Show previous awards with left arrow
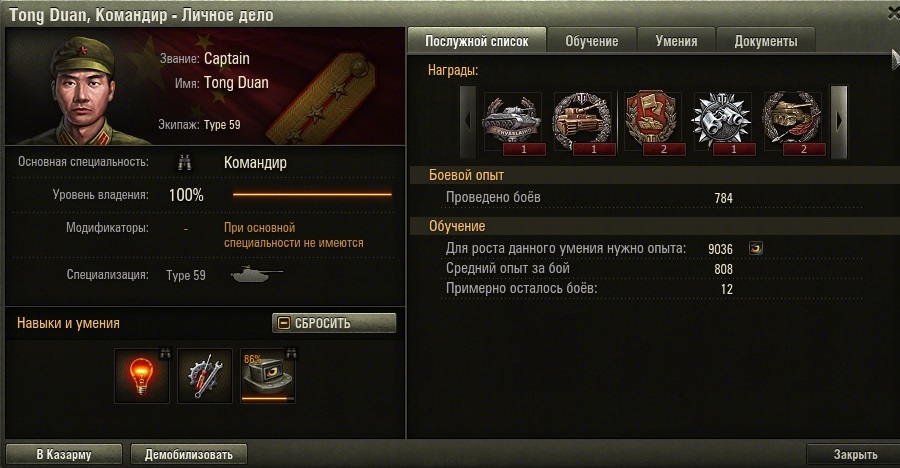Screen dimensions: 900x468 point(468,122)
